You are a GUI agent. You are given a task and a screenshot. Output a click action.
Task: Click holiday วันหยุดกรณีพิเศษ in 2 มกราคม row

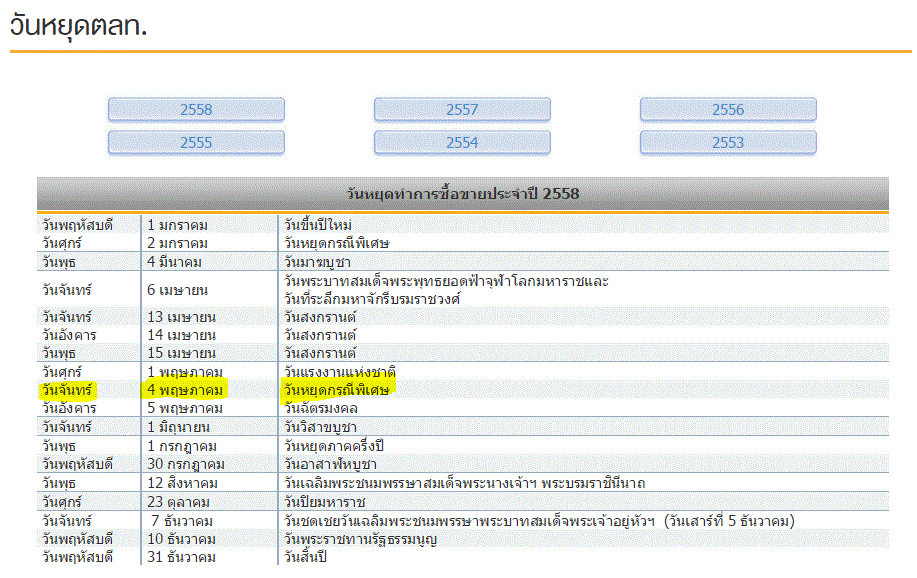coord(336,243)
